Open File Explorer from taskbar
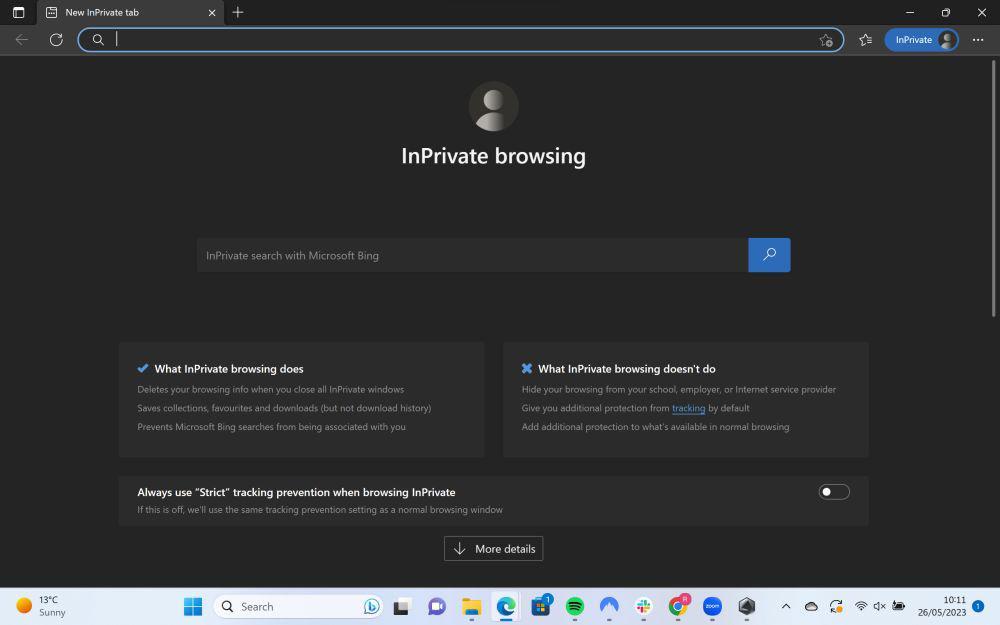The height and width of the screenshot is (625, 1000). [x=471, y=607]
